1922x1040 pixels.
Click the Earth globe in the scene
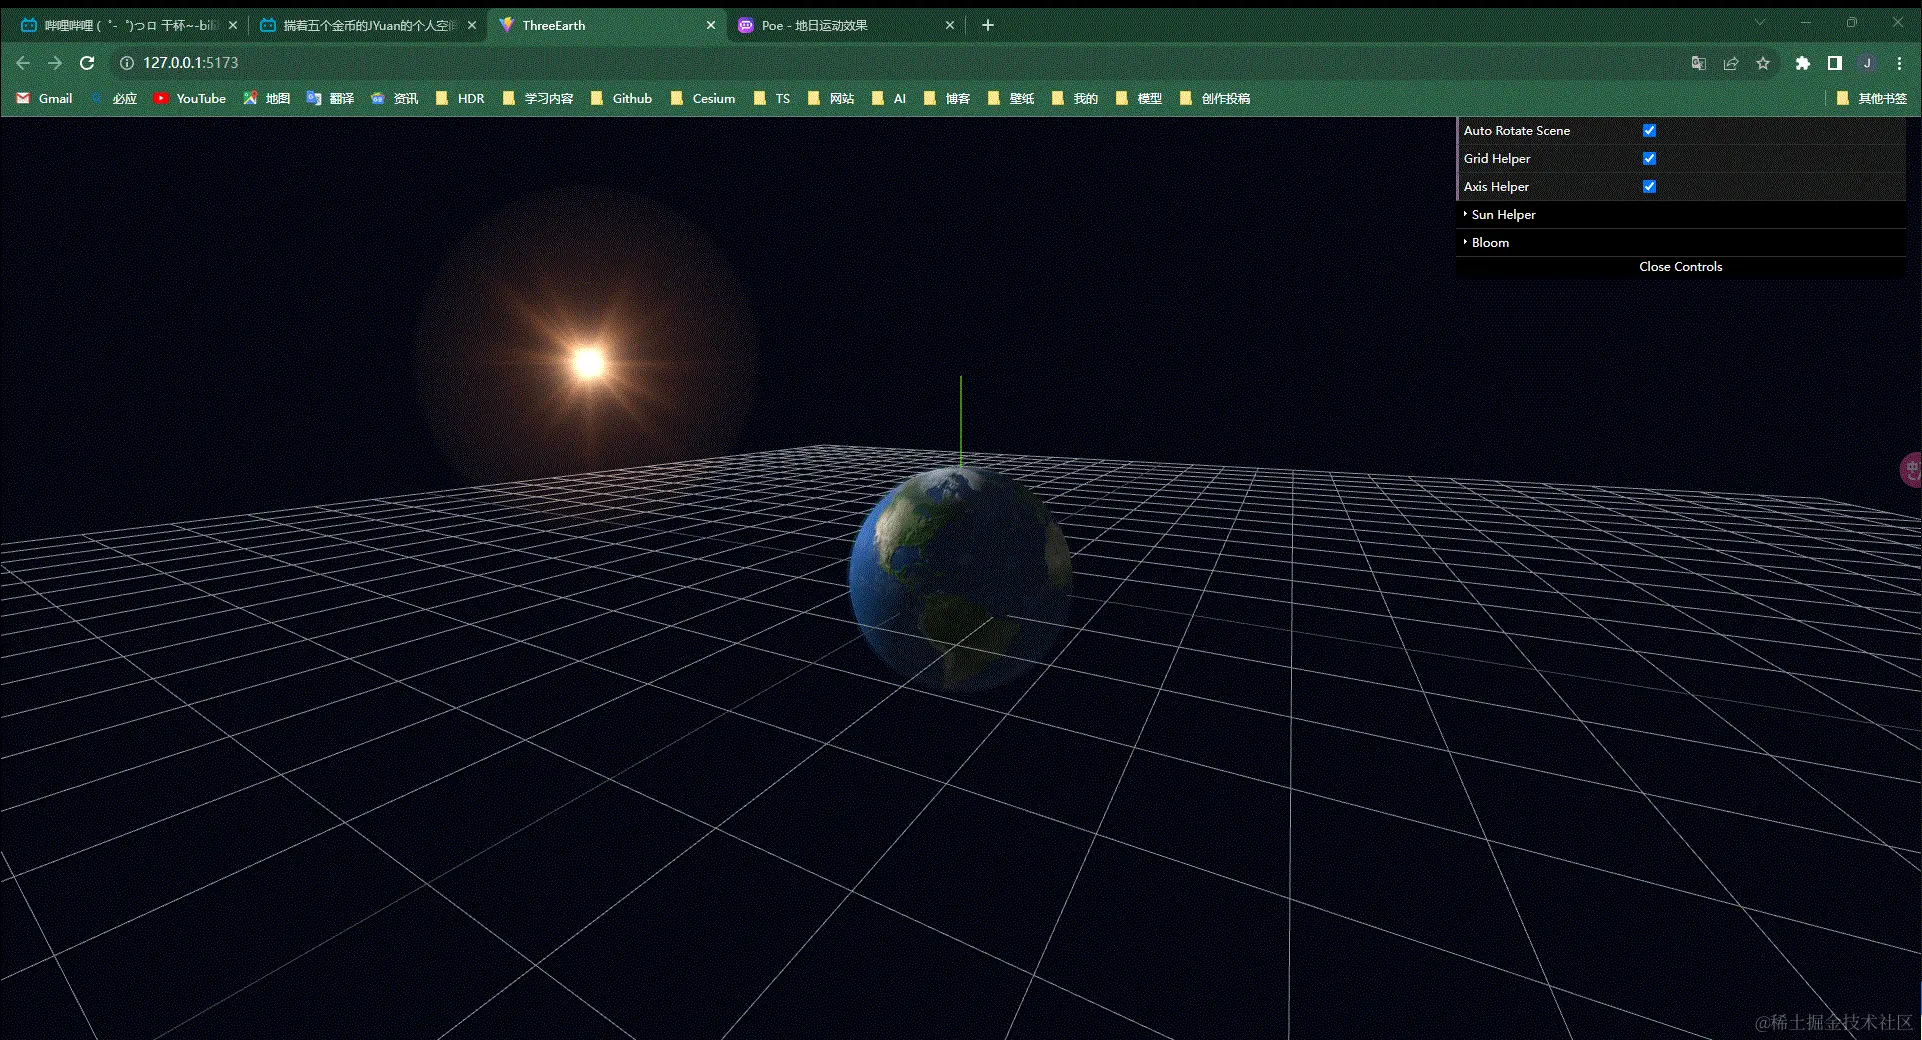click(x=960, y=580)
